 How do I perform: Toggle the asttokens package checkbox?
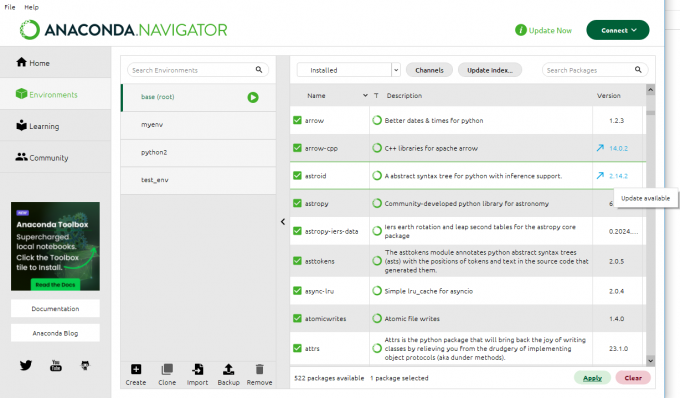[x=297, y=261]
